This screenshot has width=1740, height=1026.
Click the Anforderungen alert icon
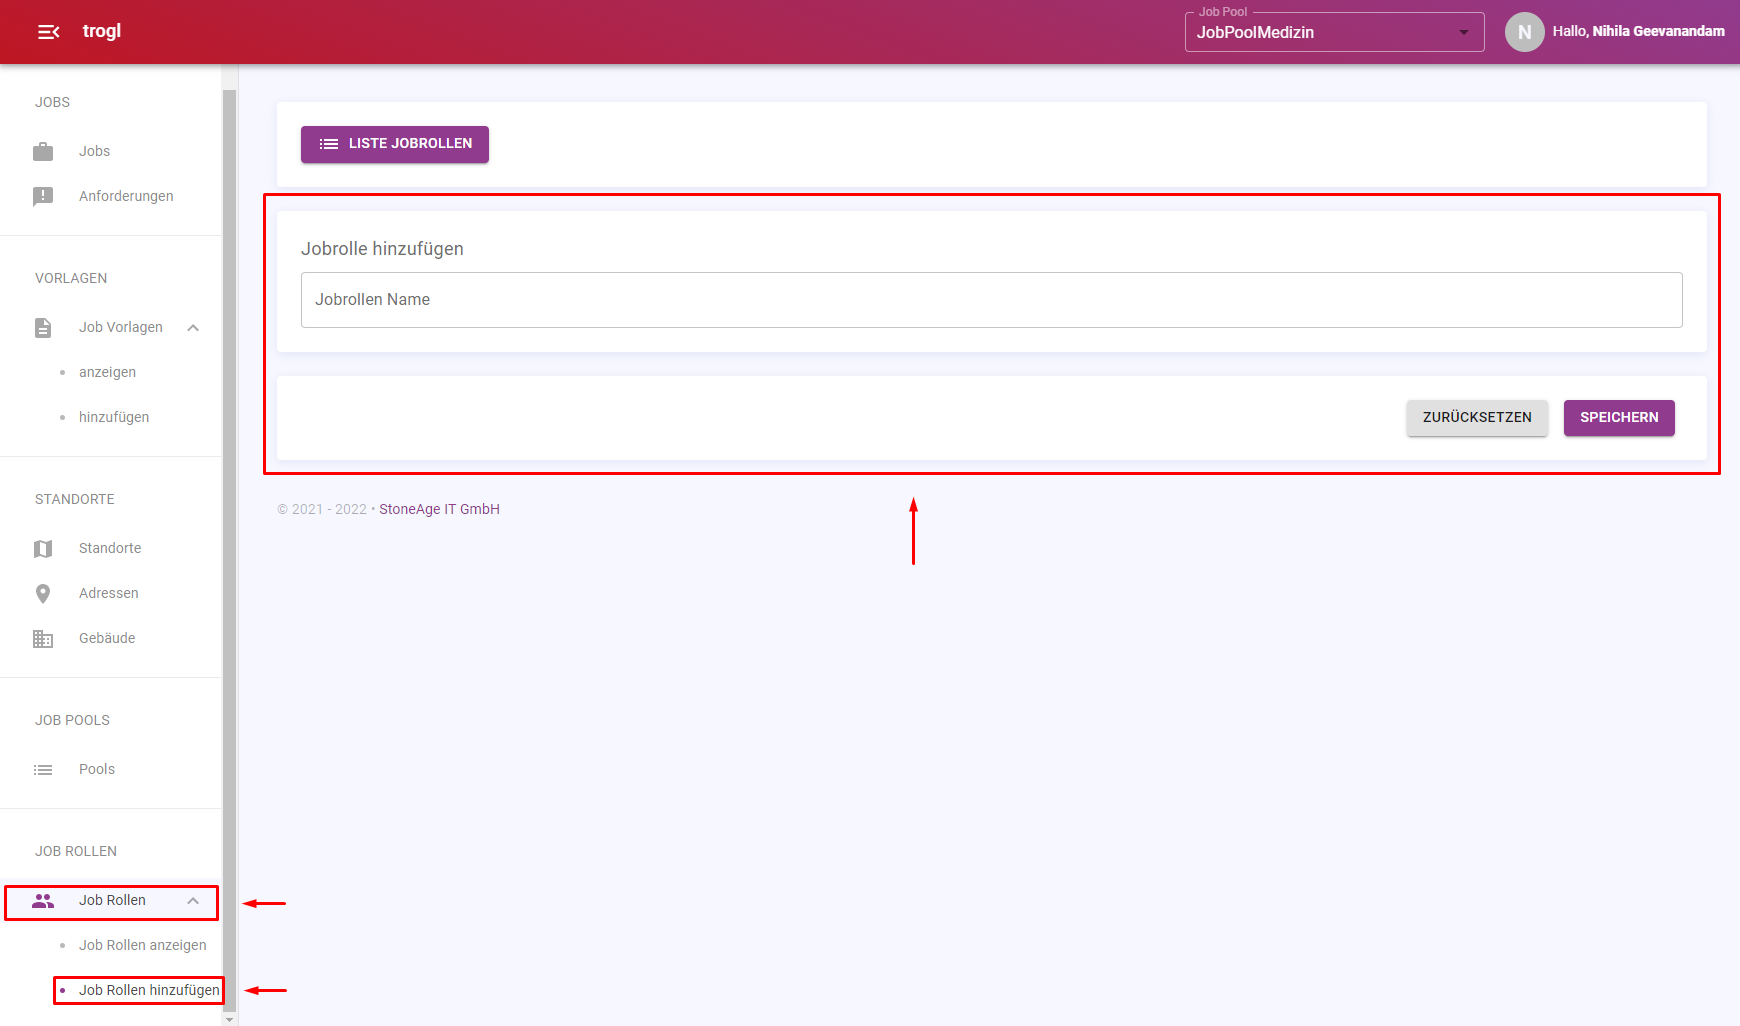pyautogui.click(x=43, y=196)
